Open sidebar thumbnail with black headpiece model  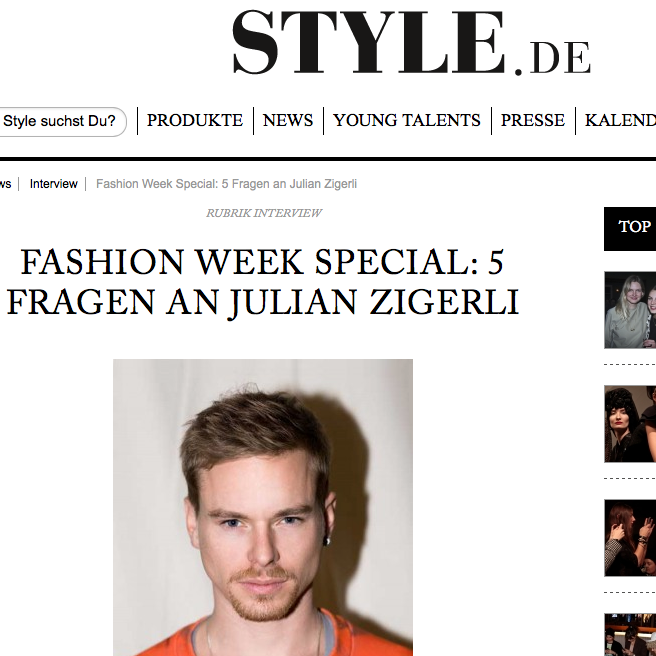pyautogui.click(x=630, y=424)
